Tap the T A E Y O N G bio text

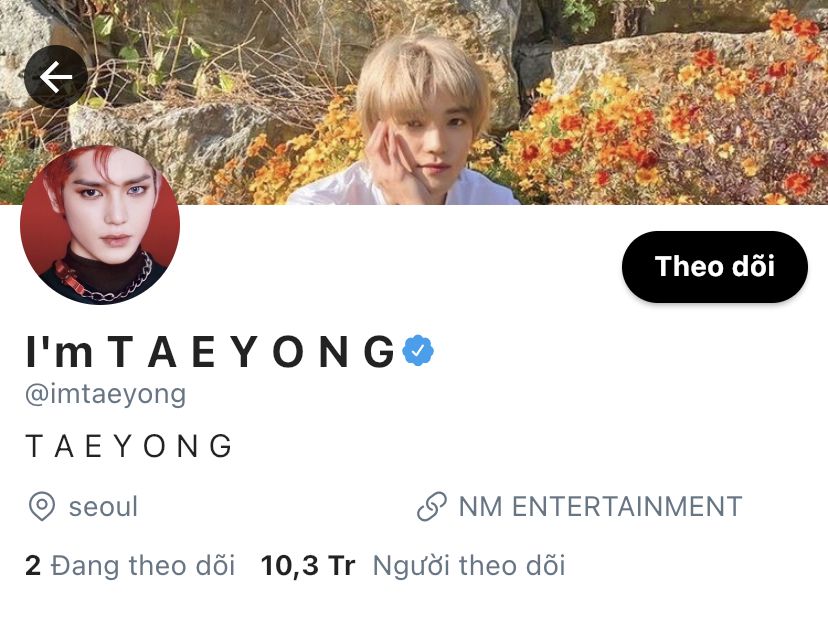[128, 446]
